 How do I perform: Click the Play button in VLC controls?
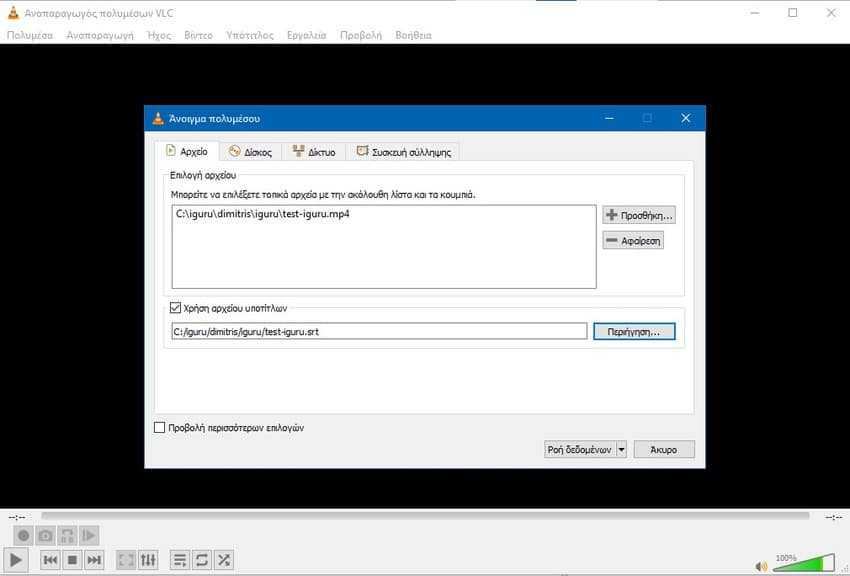pyautogui.click(x=16, y=559)
